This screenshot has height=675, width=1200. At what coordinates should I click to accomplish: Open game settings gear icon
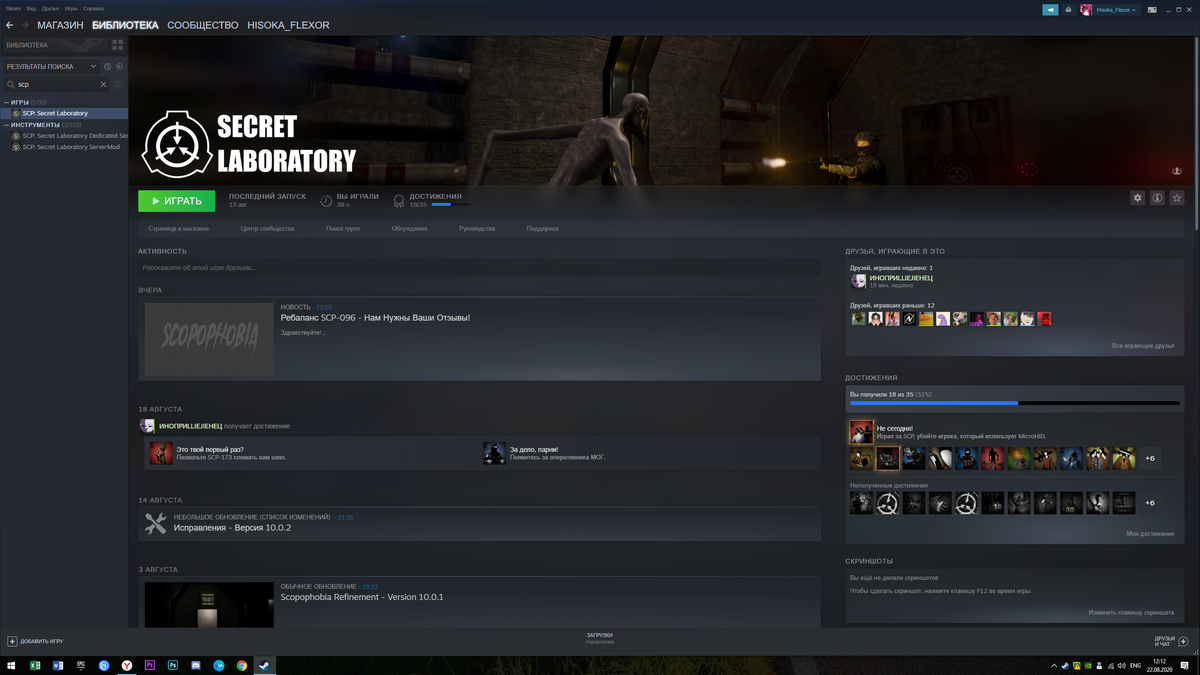coord(1137,198)
